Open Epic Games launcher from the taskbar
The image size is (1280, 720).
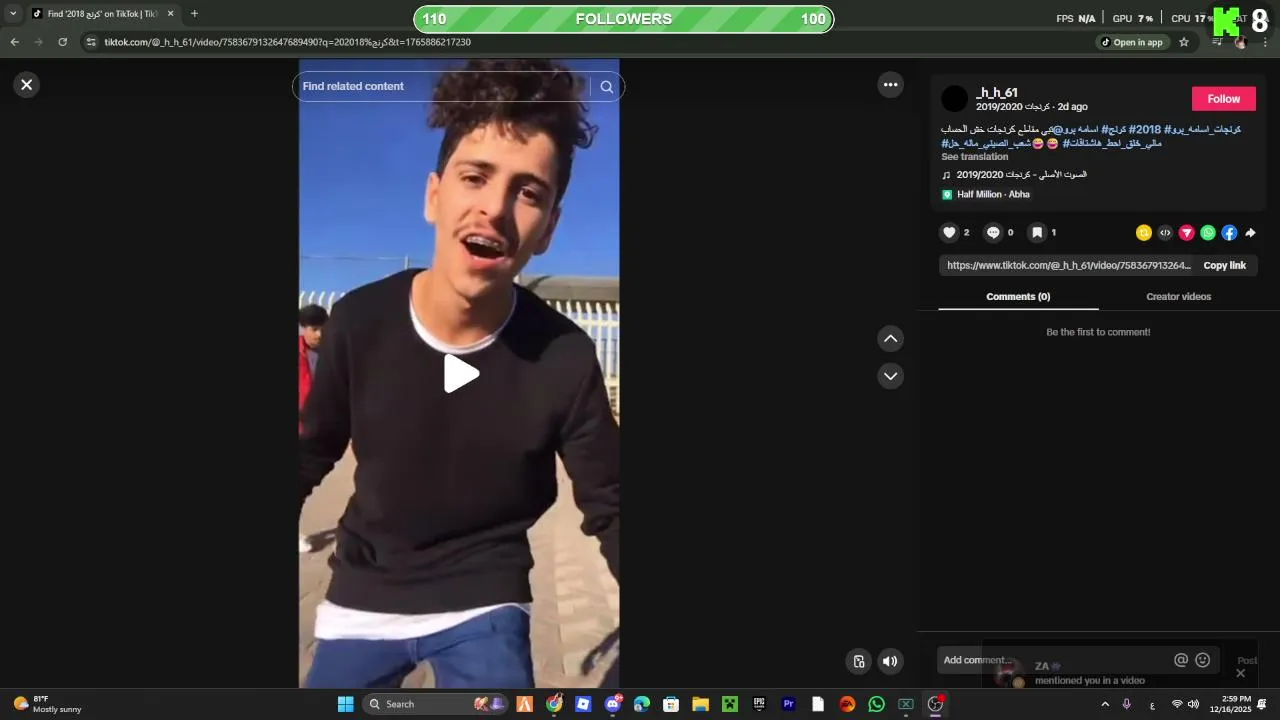(x=759, y=704)
